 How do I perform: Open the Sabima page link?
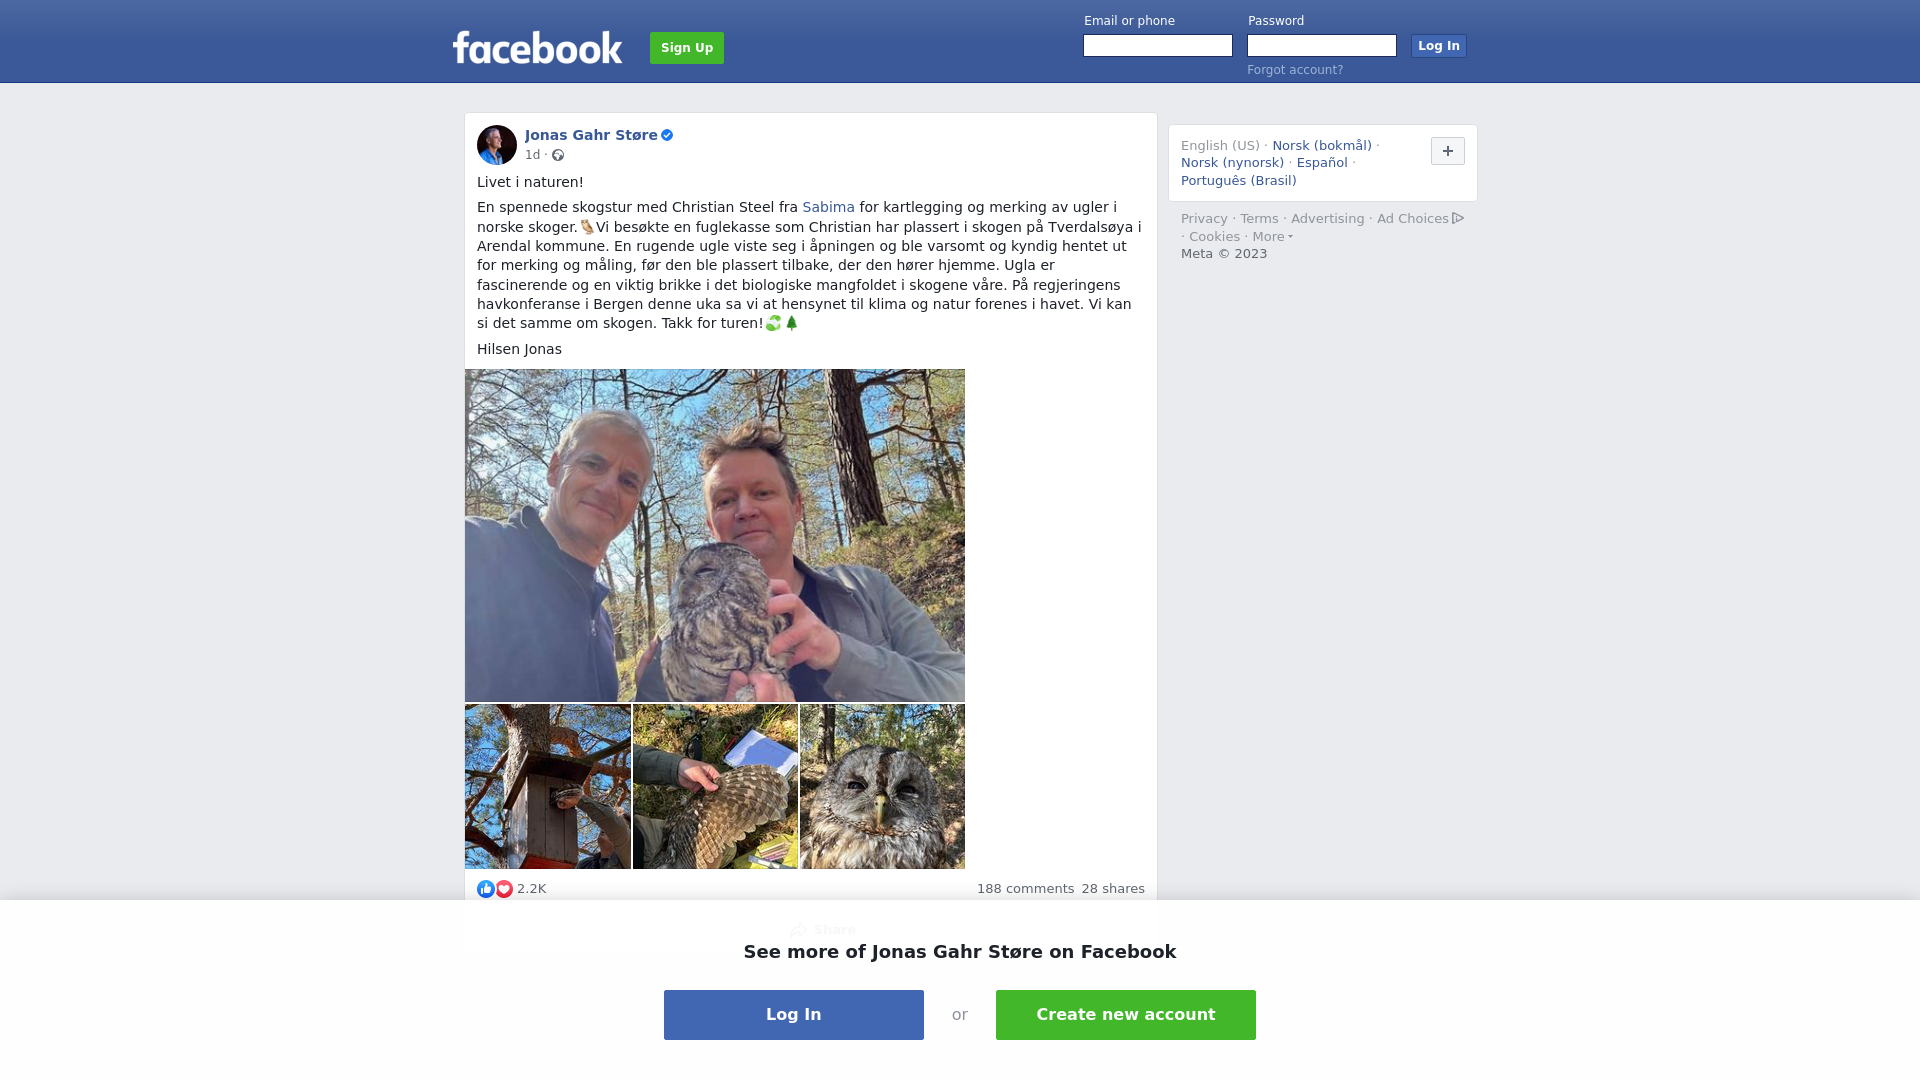point(828,207)
